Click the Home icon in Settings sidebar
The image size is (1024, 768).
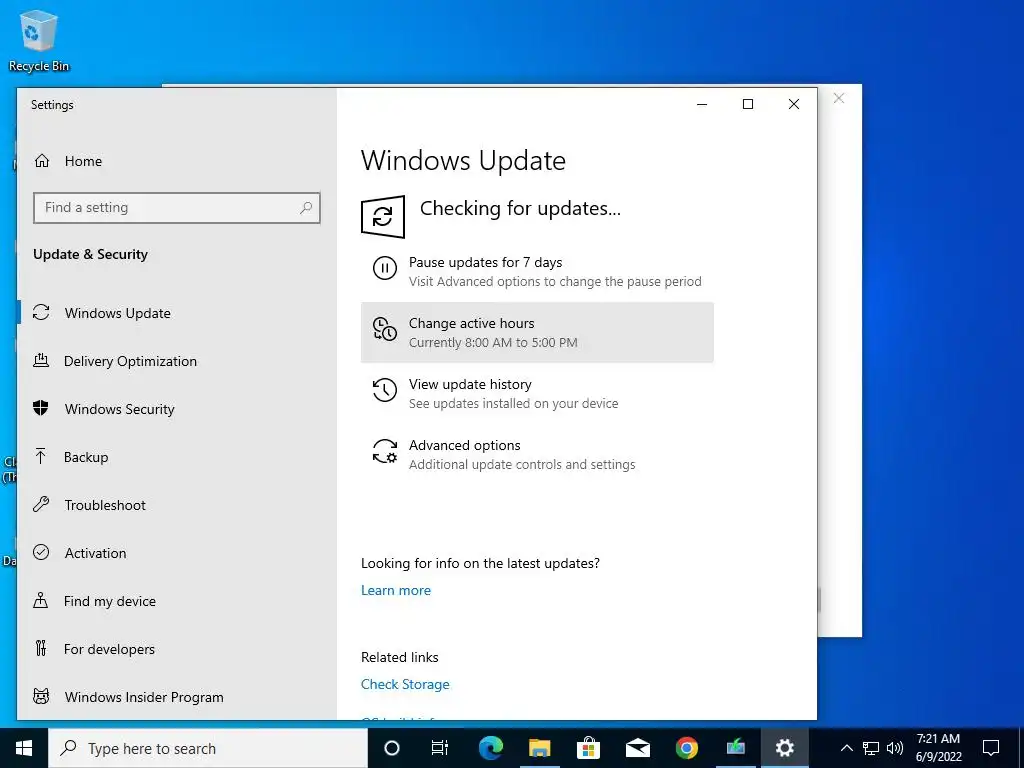coord(42,161)
